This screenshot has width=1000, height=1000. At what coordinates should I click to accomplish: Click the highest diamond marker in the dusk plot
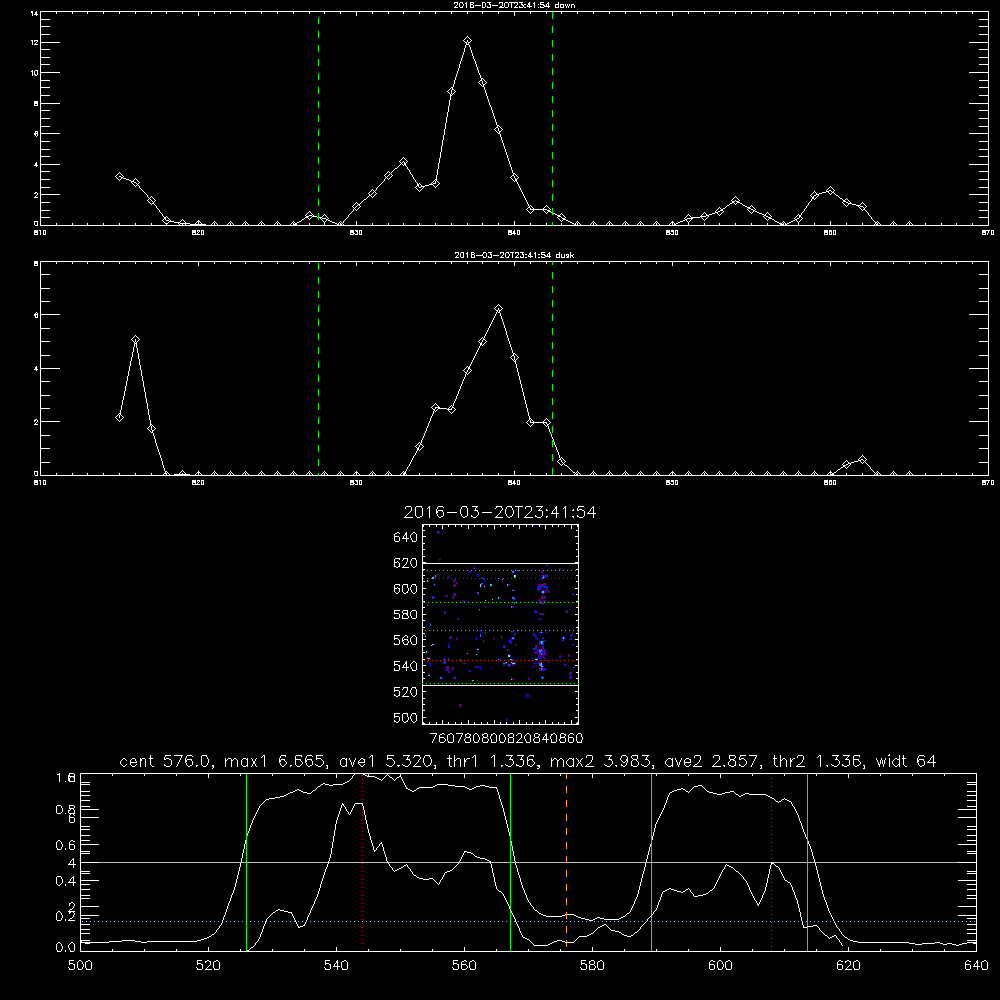(499, 309)
